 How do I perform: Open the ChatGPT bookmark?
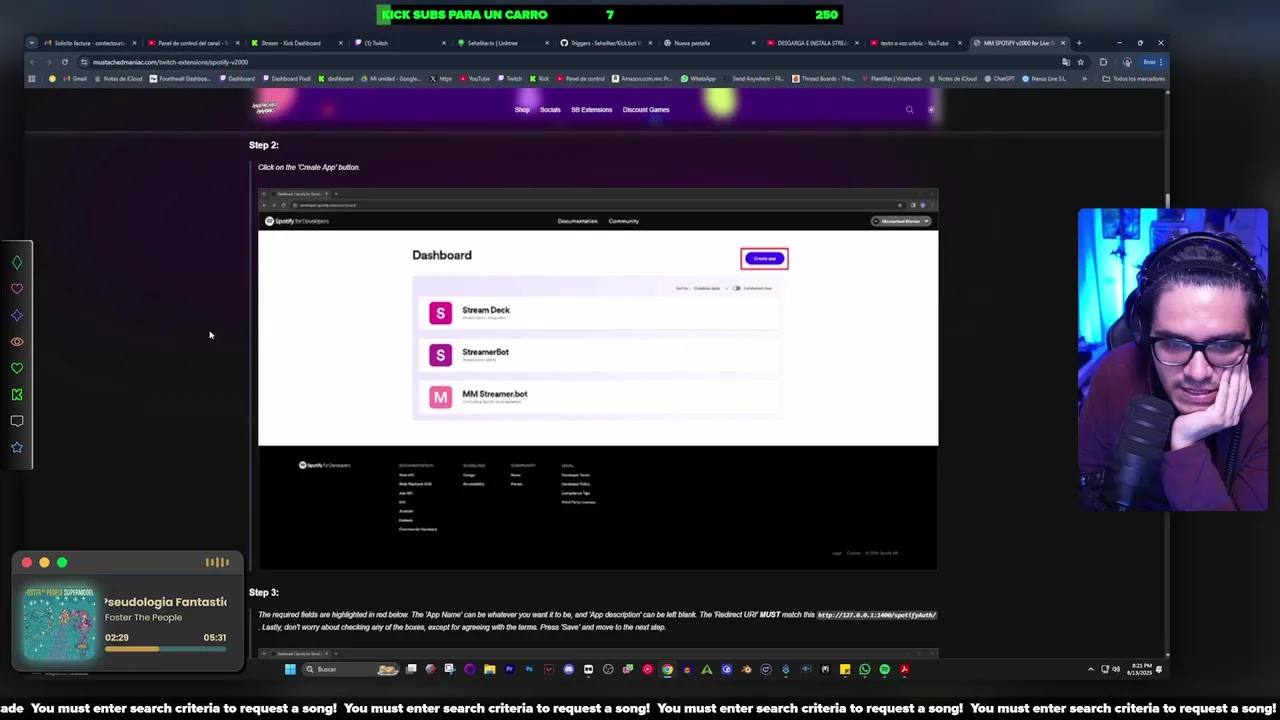[x=998, y=78]
